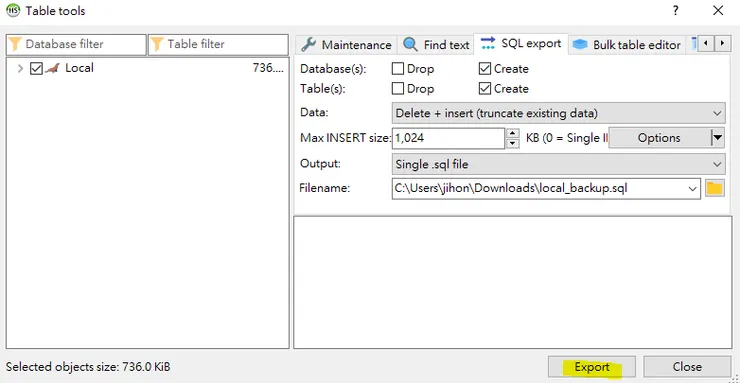
Task: Uncheck Create for Table(s)
Action: [x=485, y=89]
